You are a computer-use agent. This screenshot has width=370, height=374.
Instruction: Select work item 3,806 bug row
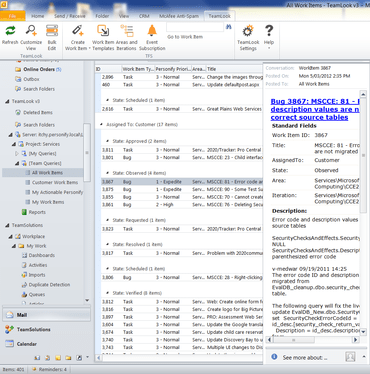pyautogui.click(x=182, y=277)
